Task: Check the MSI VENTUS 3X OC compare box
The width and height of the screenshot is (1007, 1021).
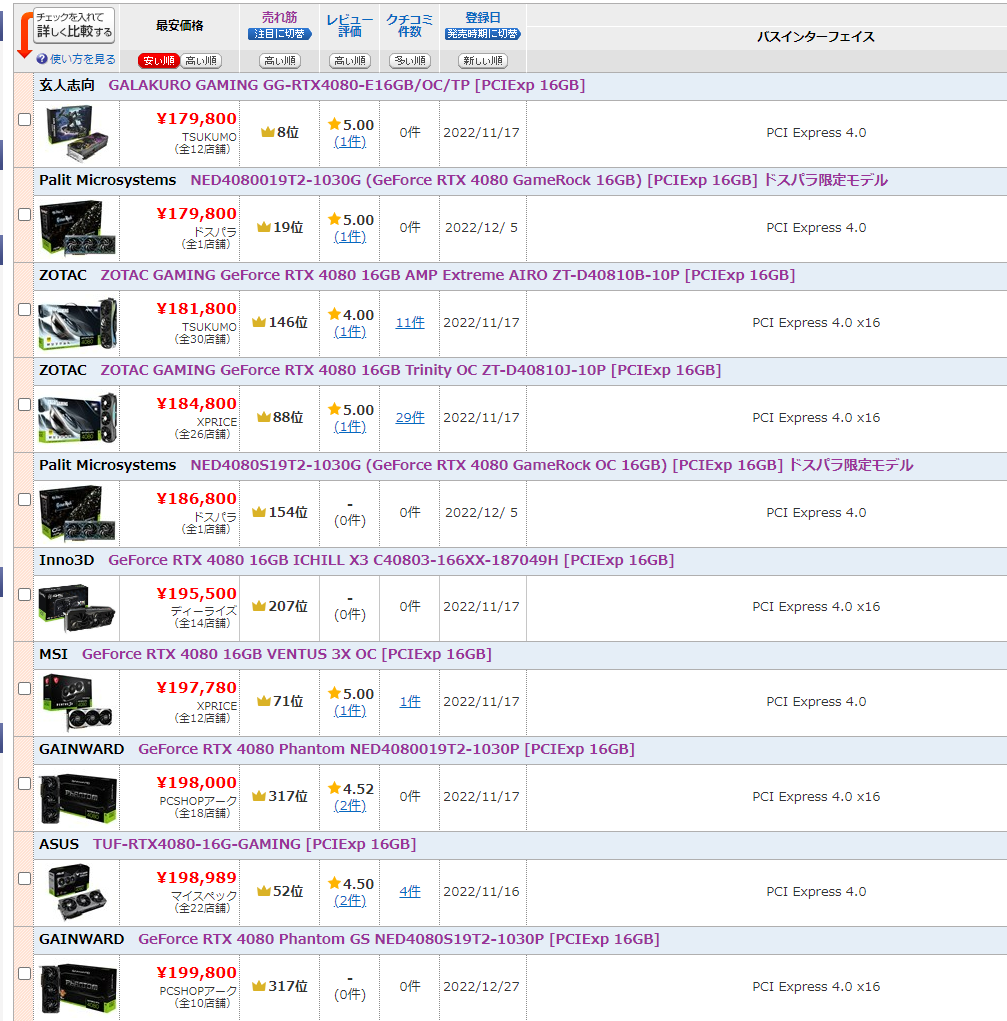Action: pyautogui.click(x=25, y=689)
